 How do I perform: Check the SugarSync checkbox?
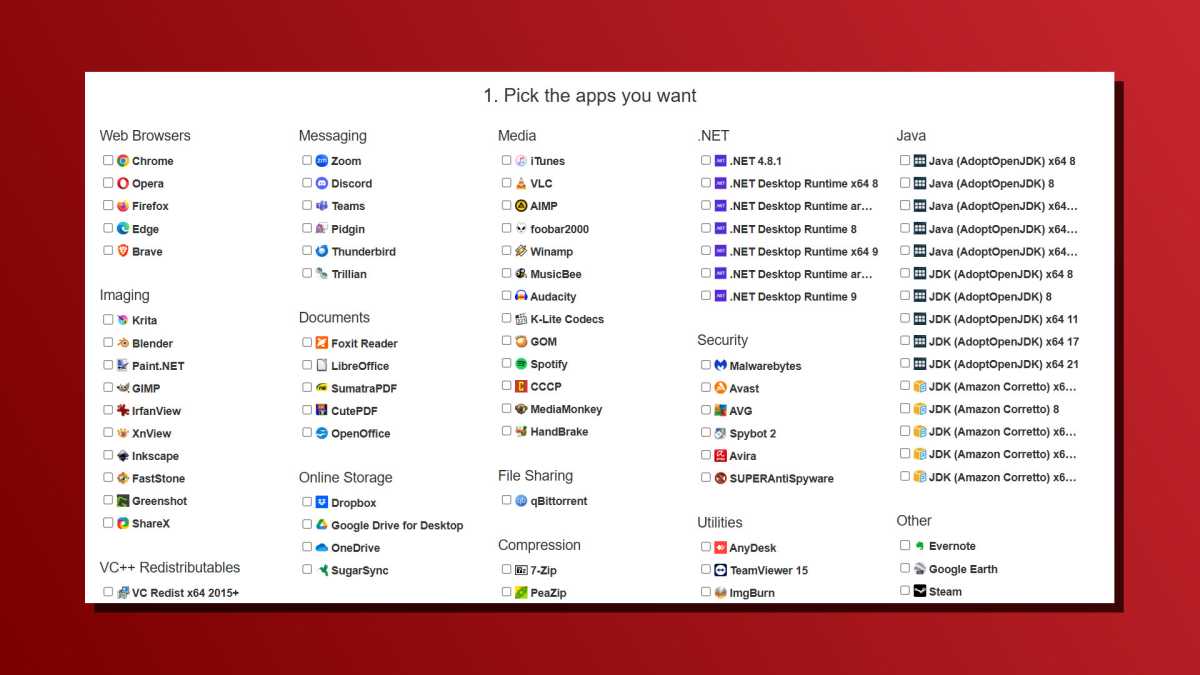(x=307, y=569)
